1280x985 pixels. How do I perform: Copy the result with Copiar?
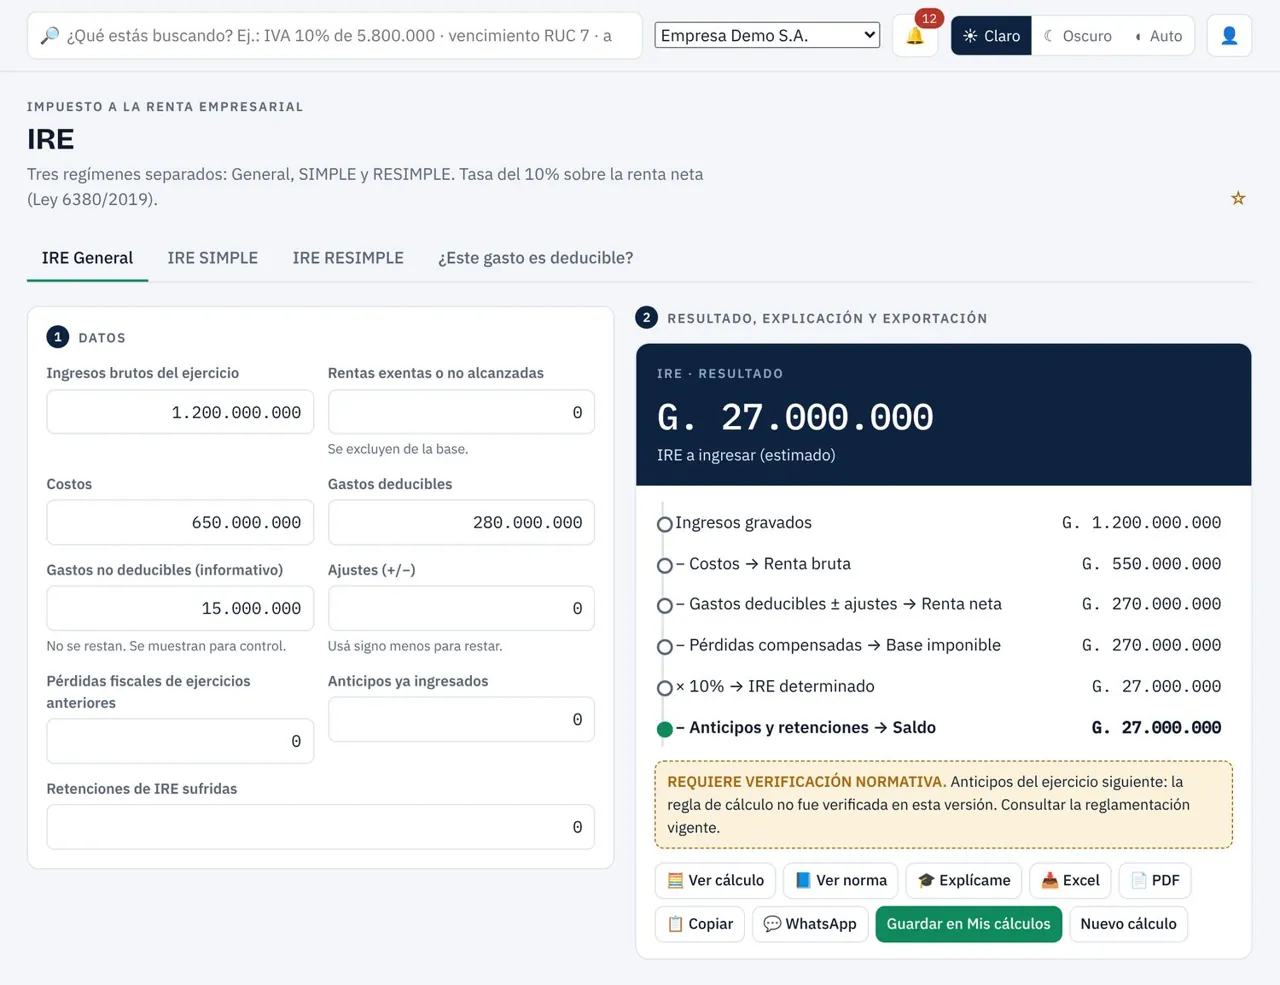pyautogui.click(x=700, y=924)
